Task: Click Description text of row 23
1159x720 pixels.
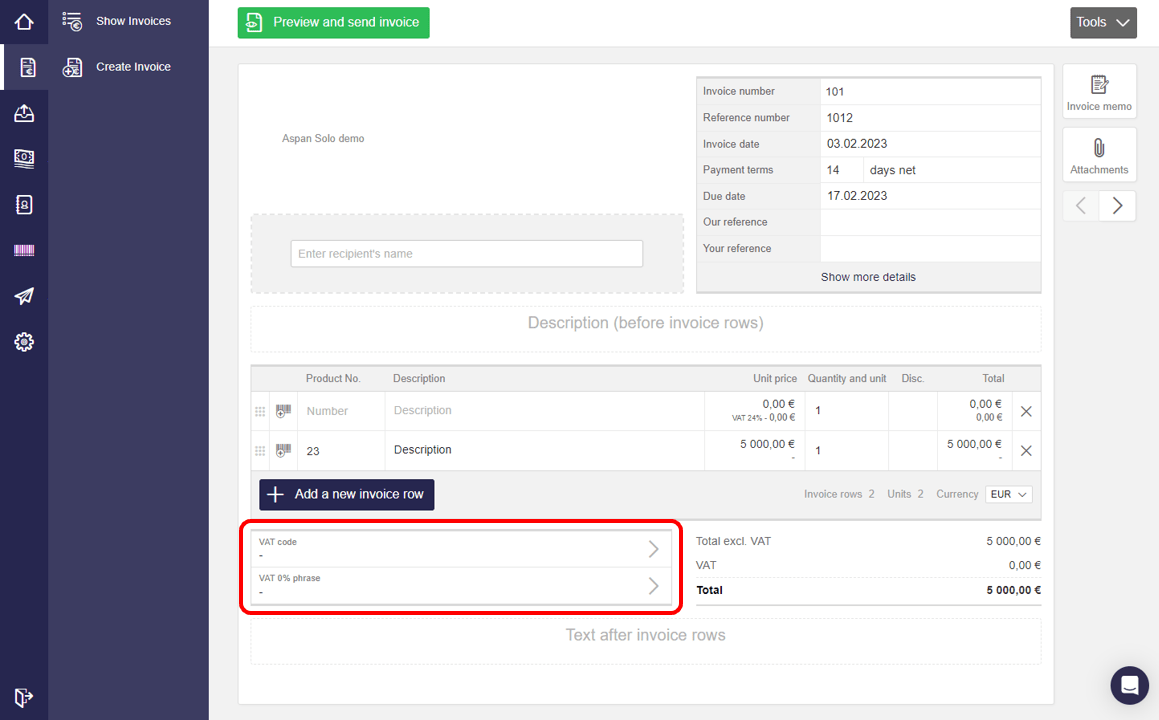Action: coord(422,449)
